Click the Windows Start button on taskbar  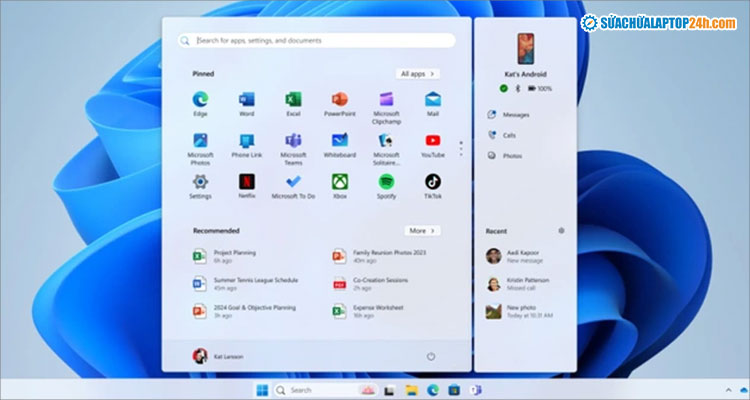point(263,390)
